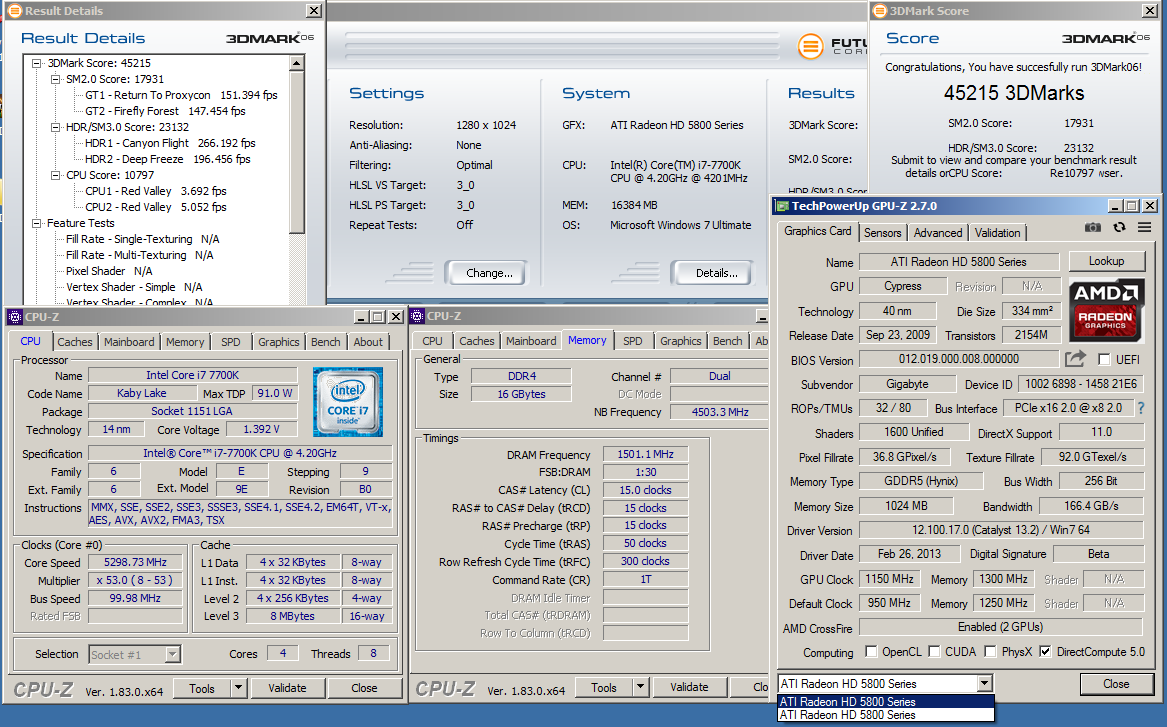This screenshot has width=1167, height=727.
Task: Click the Result Details window title icon
Action: 13,10
